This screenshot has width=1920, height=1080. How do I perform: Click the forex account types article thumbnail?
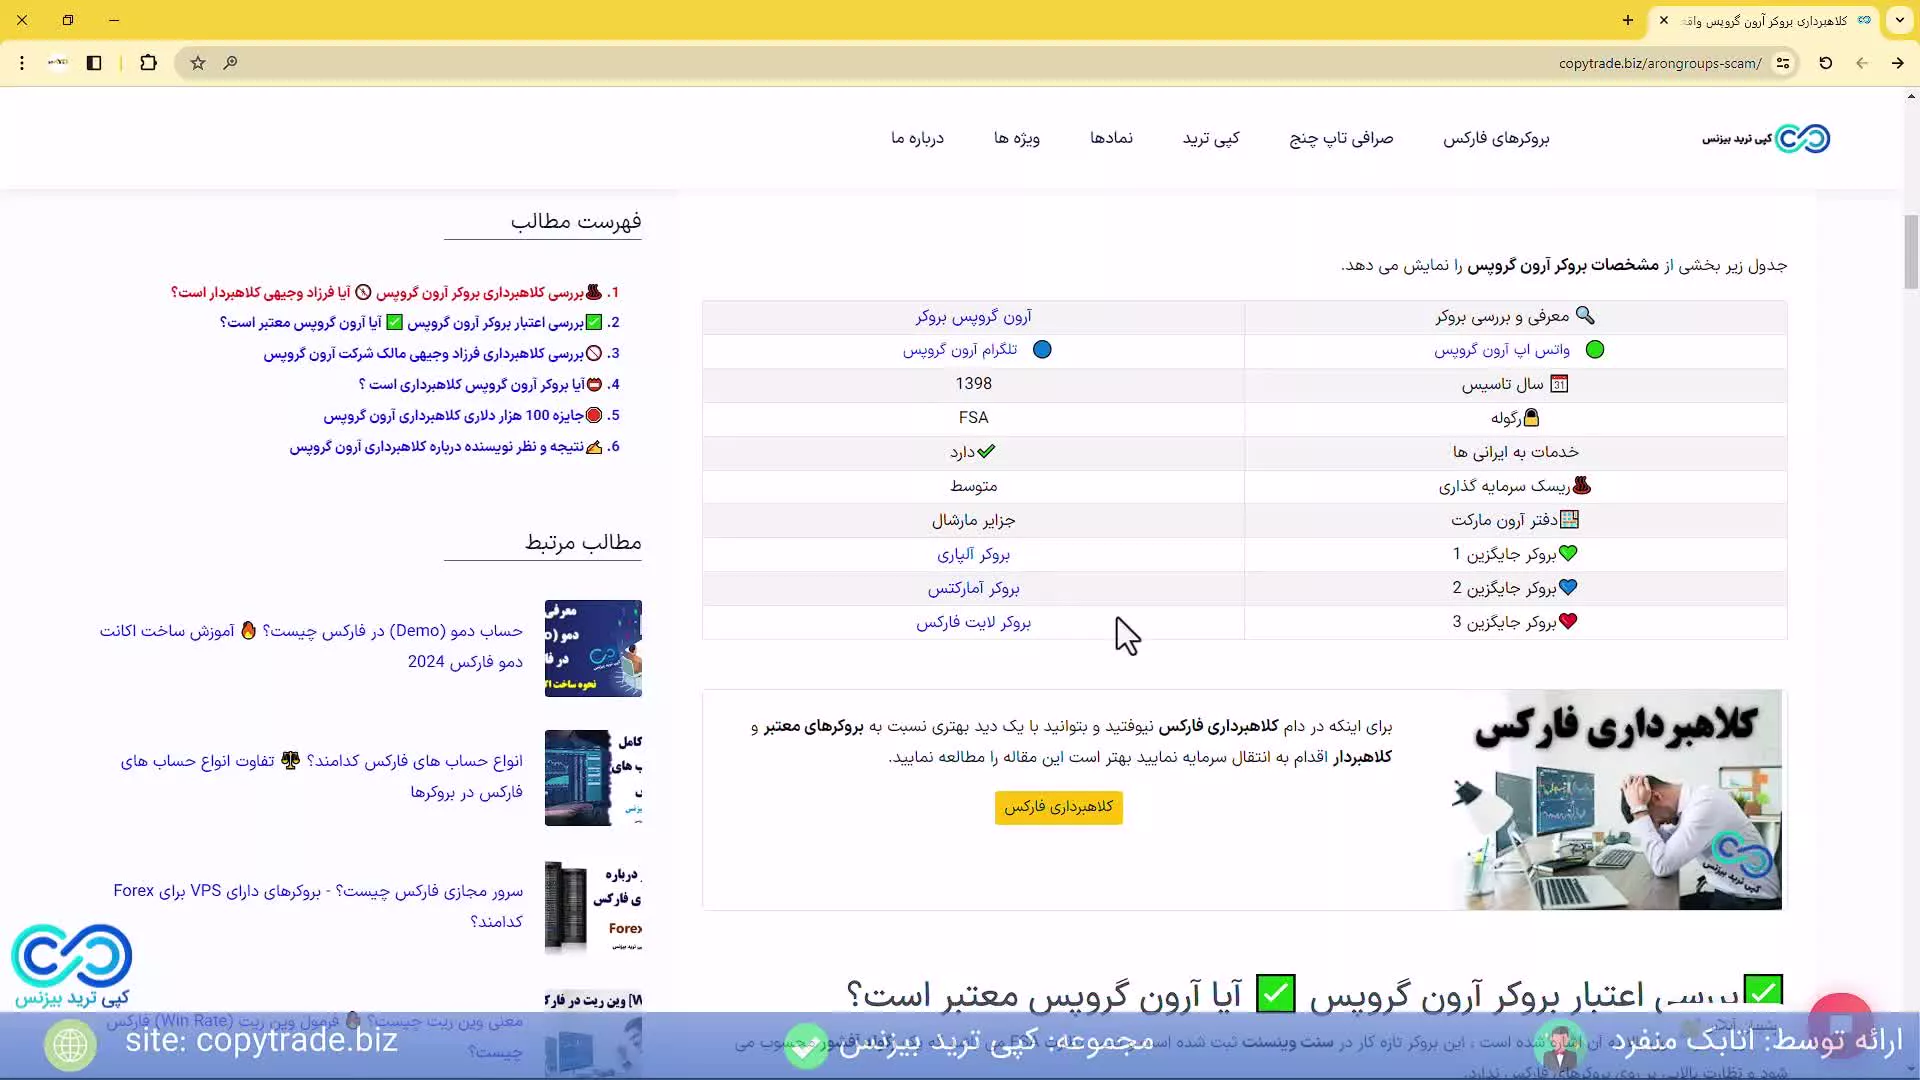coord(593,778)
